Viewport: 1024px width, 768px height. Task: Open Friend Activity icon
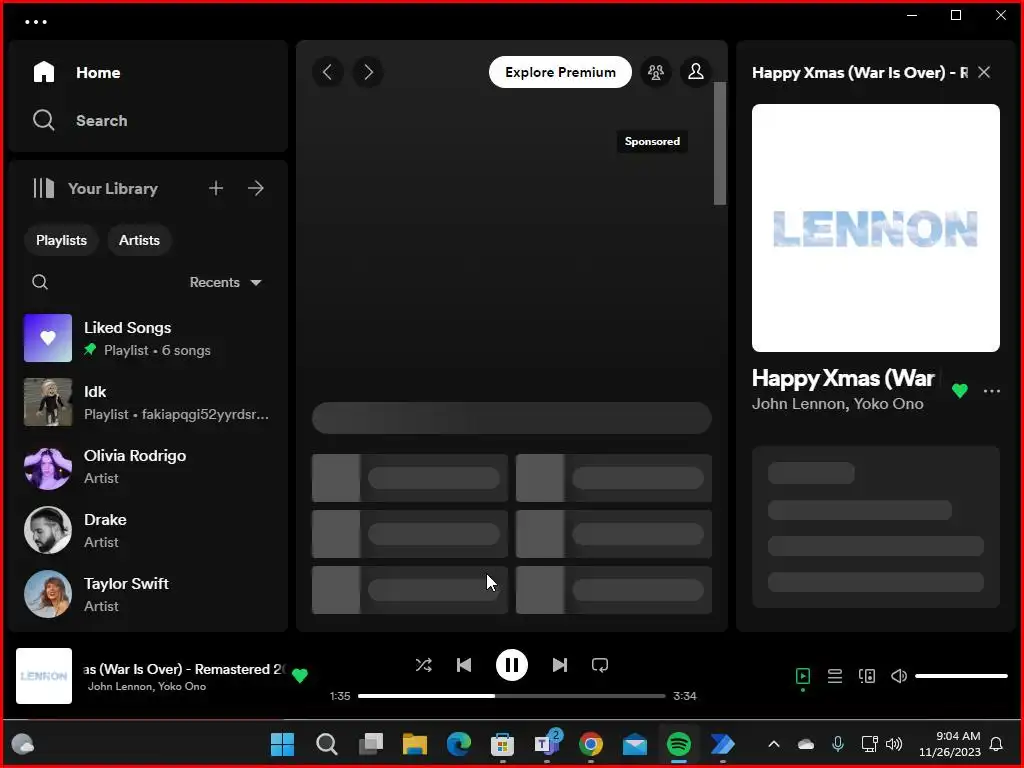(x=656, y=72)
